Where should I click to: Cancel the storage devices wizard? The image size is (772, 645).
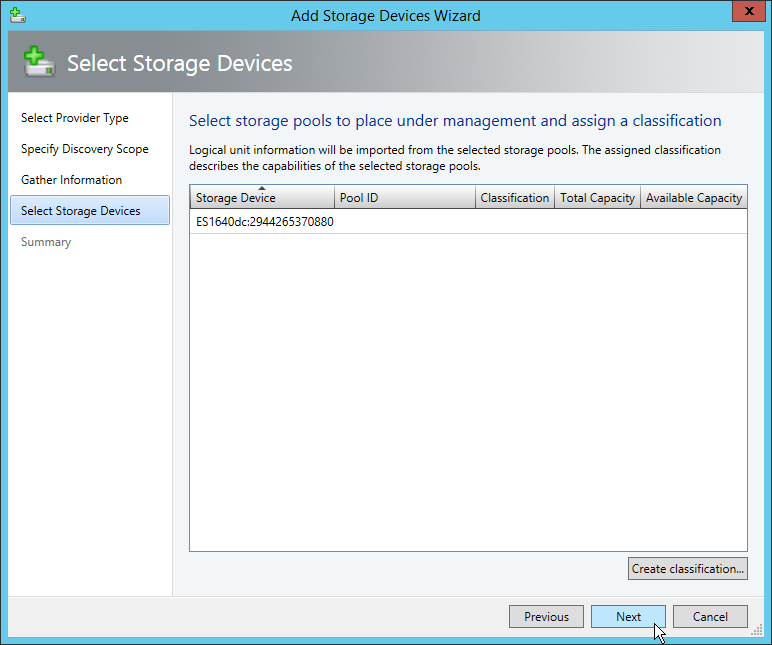[710, 617]
